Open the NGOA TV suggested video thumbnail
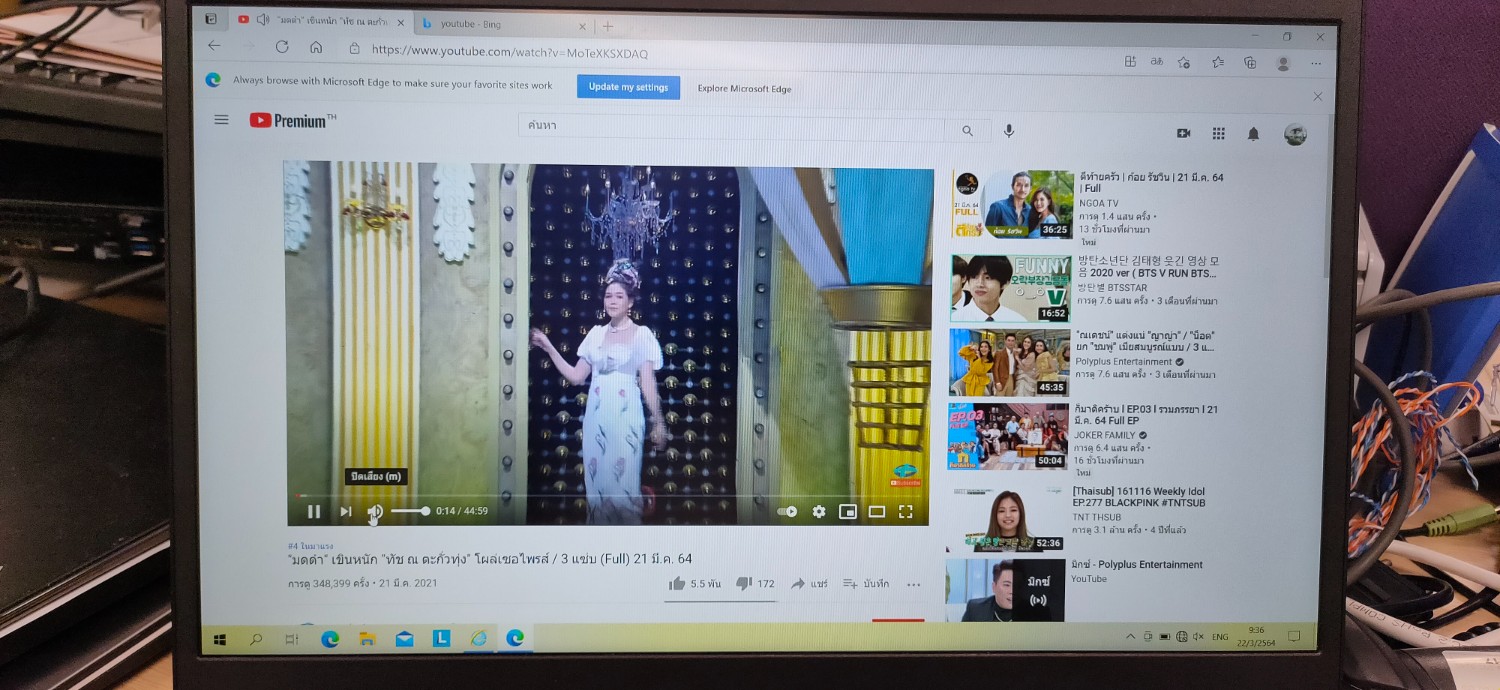The width and height of the screenshot is (1500, 690). point(1013,204)
